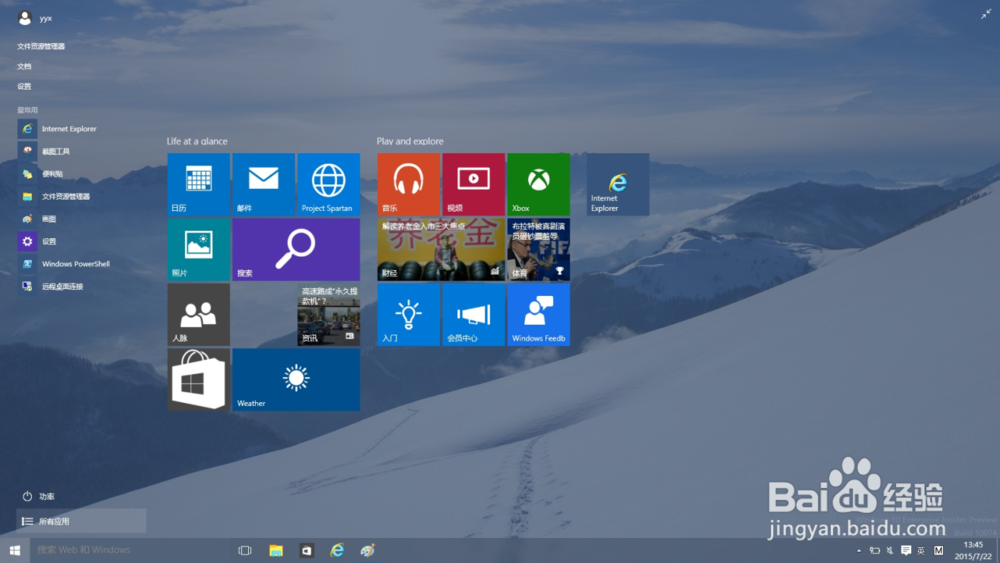Click the Life at a glance heading
Viewport: 1000px width, 563px height.
pos(197,142)
